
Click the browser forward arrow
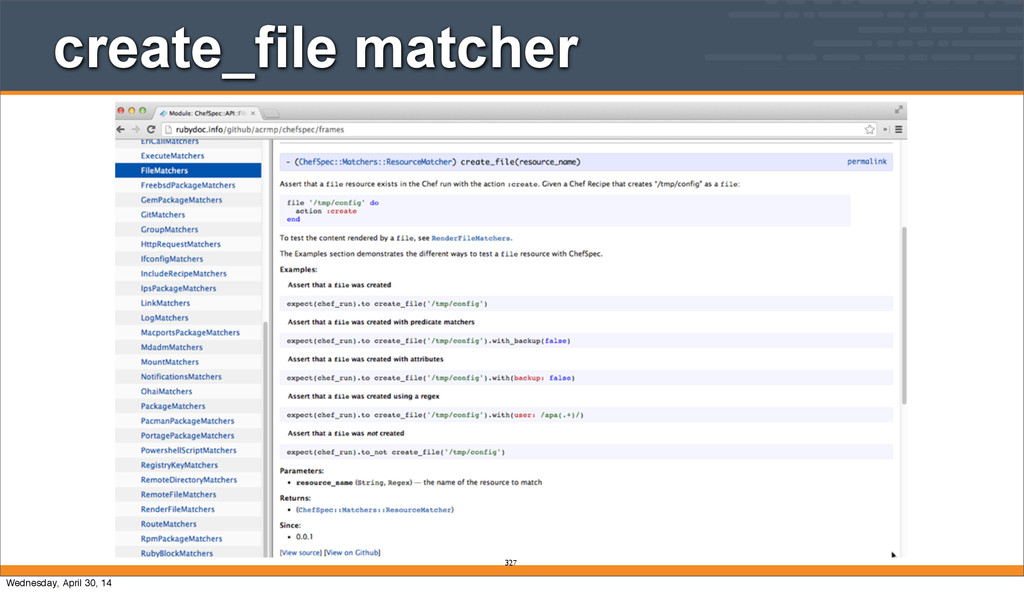click(135, 129)
